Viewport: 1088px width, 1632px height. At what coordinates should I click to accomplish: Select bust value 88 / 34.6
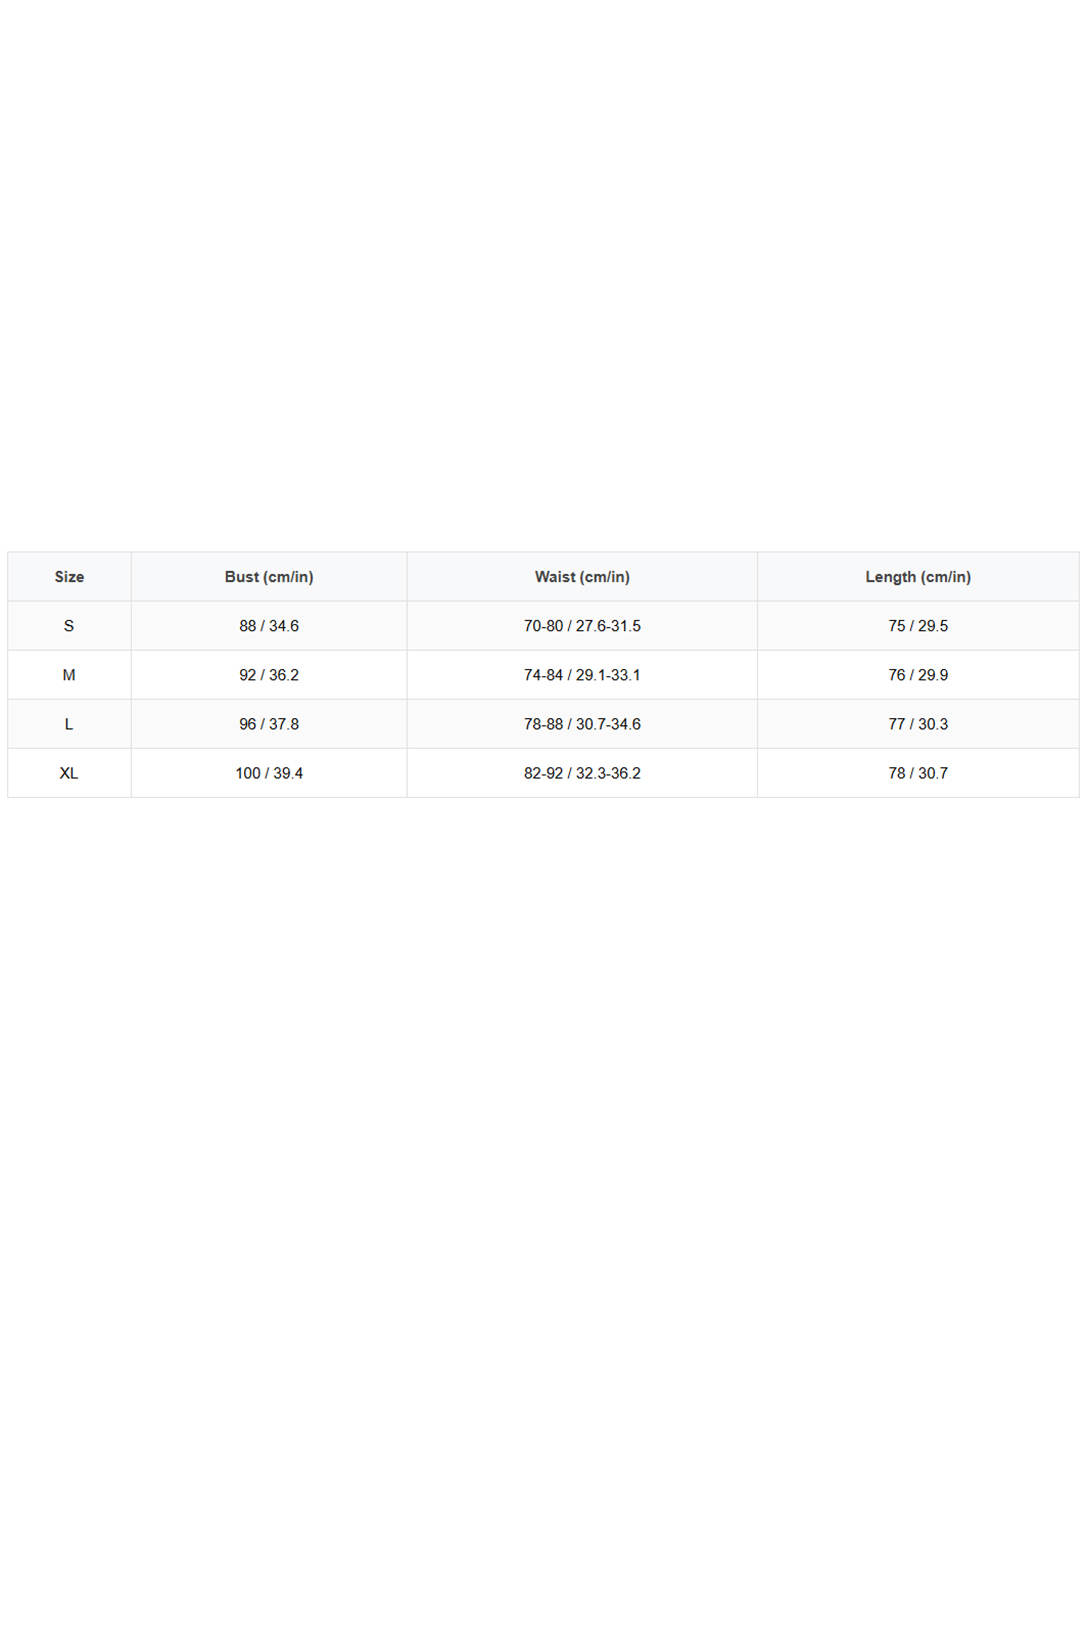click(269, 626)
